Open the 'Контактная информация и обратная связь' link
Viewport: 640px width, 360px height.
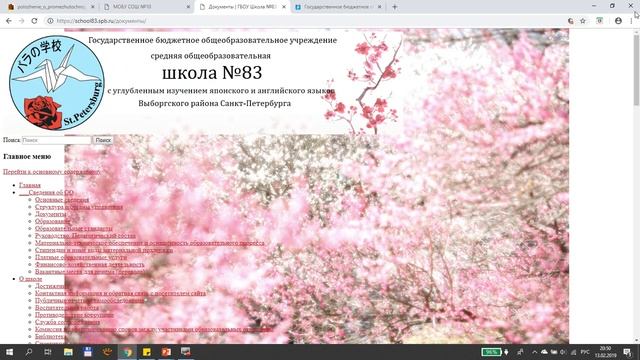point(120,293)
